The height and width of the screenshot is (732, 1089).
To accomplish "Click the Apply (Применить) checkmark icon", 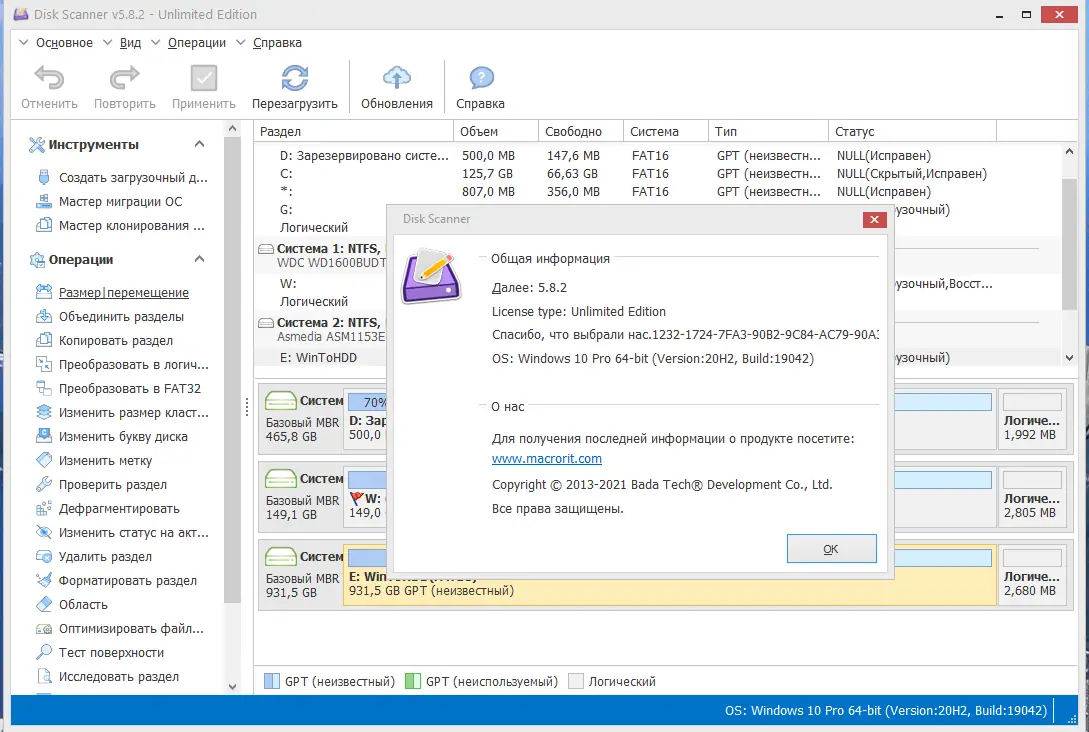I will pos(203,78).
